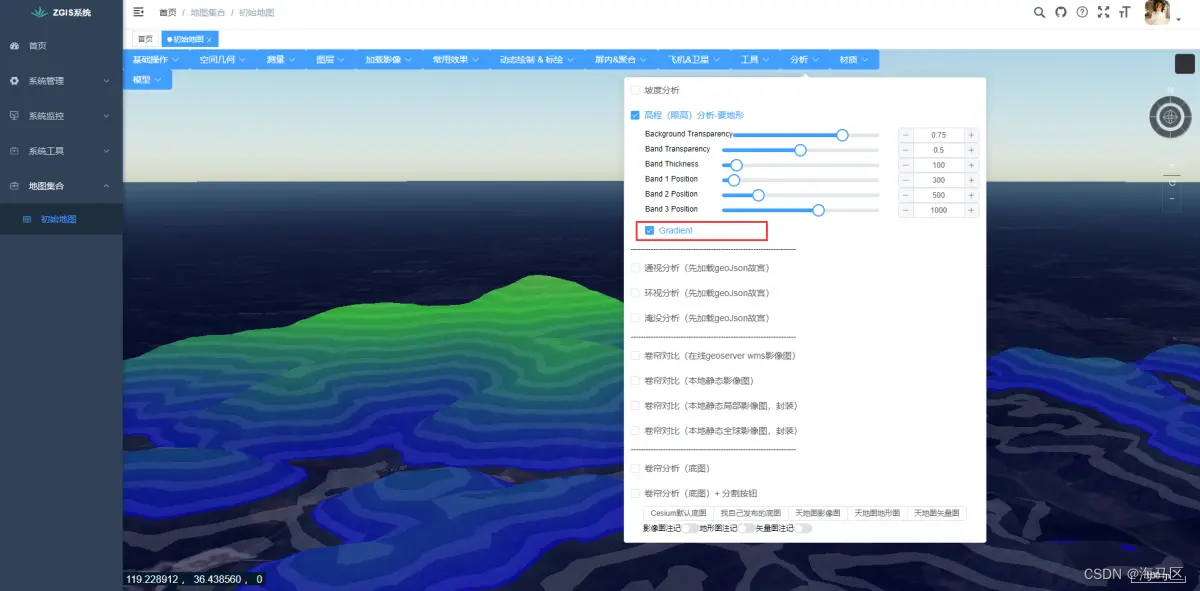Click the Band Thickness value input field

(x=938, y=164)
